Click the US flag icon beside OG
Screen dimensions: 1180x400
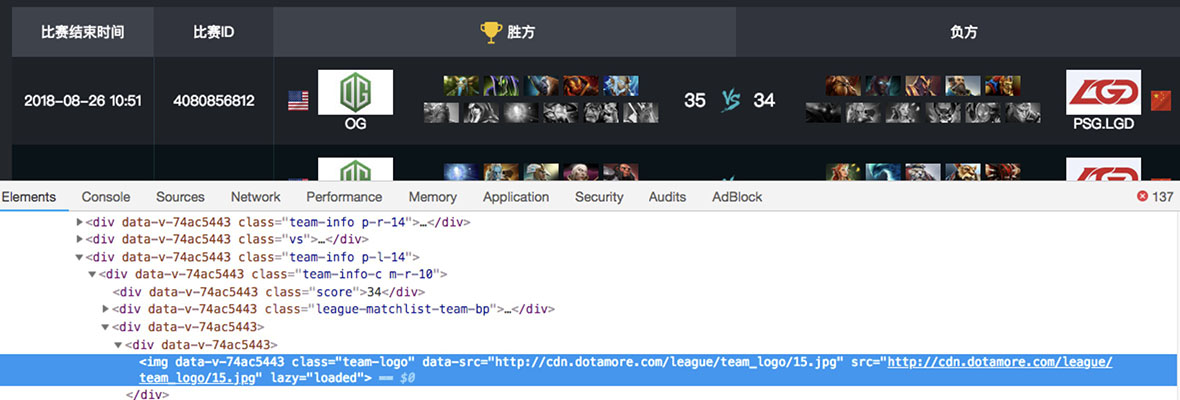tap(299, 101)
